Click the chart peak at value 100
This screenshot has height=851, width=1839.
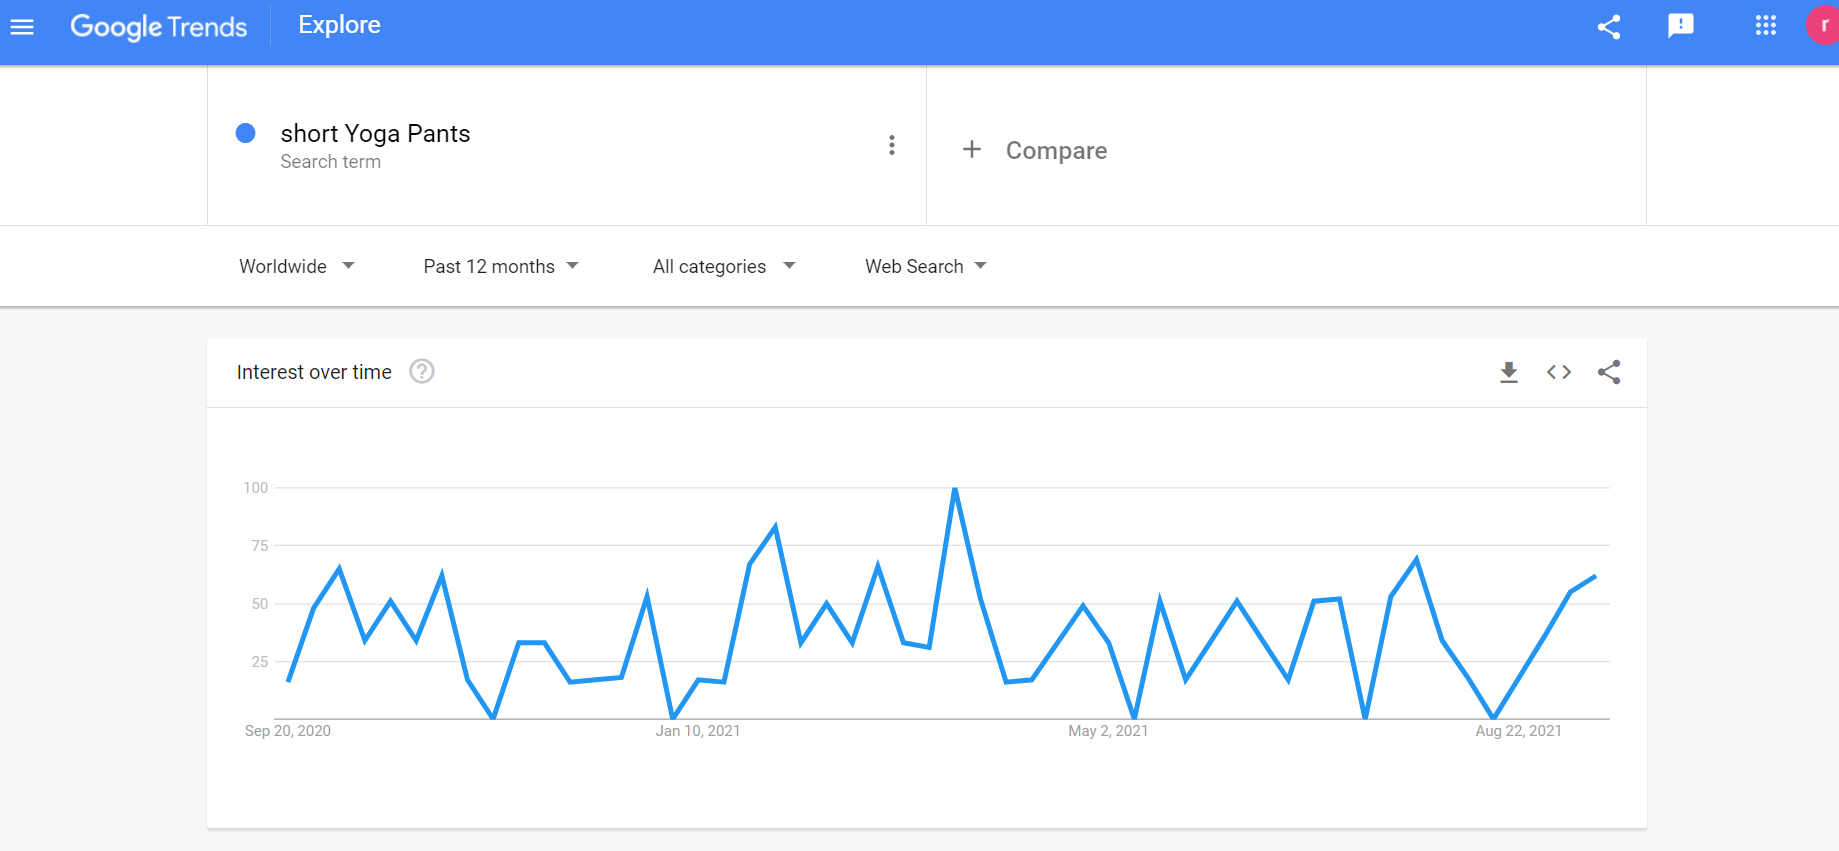pyautogui.click(x=955, y=489)
